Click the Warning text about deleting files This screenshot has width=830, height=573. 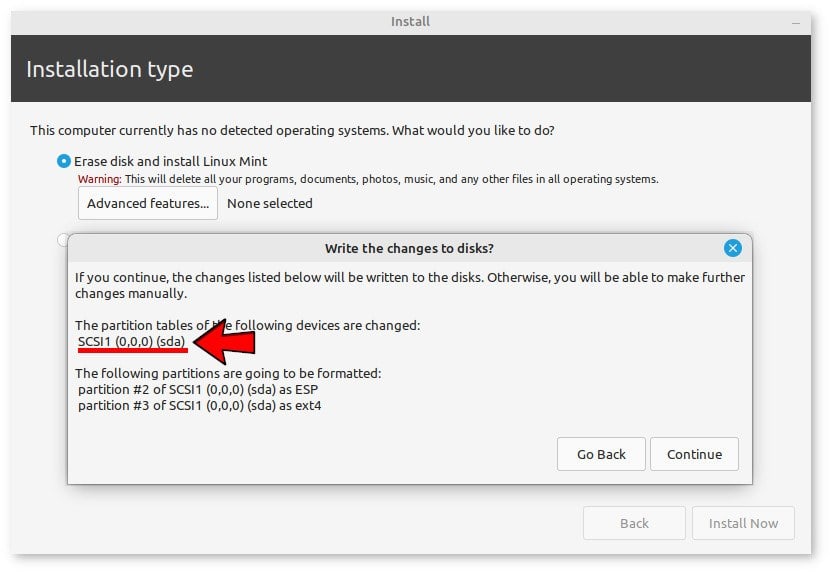pyautogui.click(x=368, y=179)
